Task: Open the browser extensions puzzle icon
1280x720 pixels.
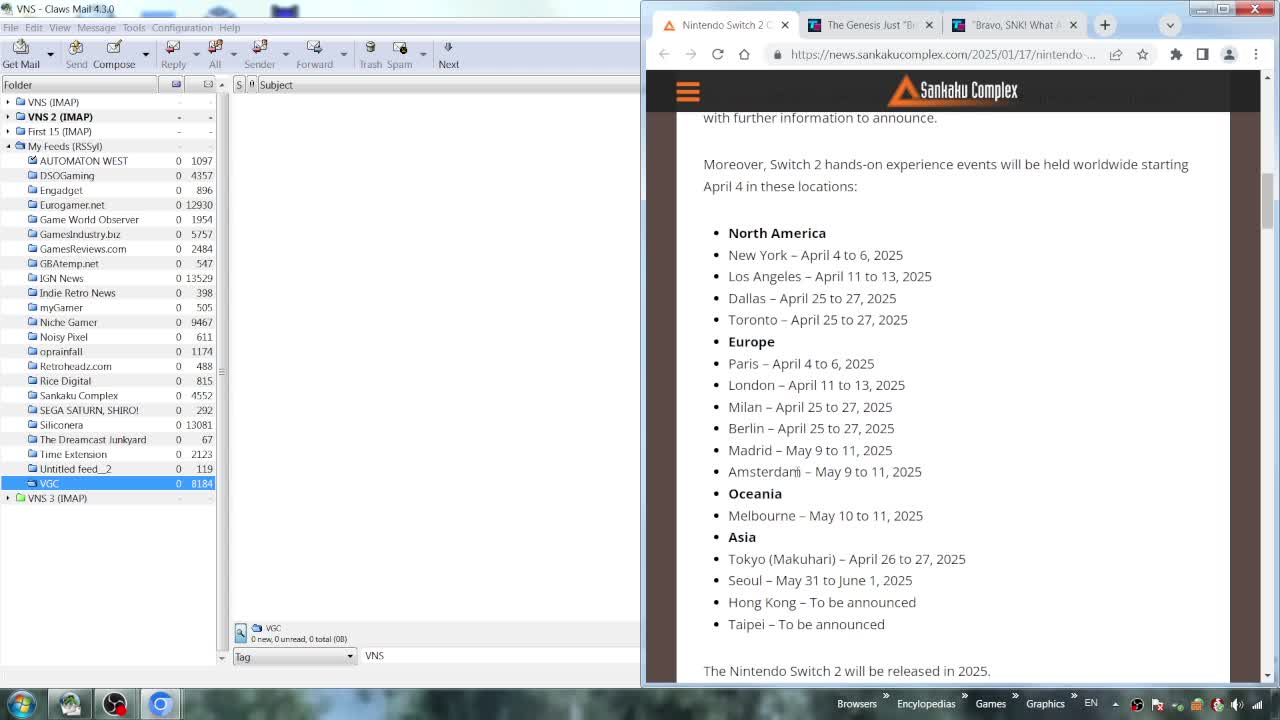Action: coord(1176,54)
